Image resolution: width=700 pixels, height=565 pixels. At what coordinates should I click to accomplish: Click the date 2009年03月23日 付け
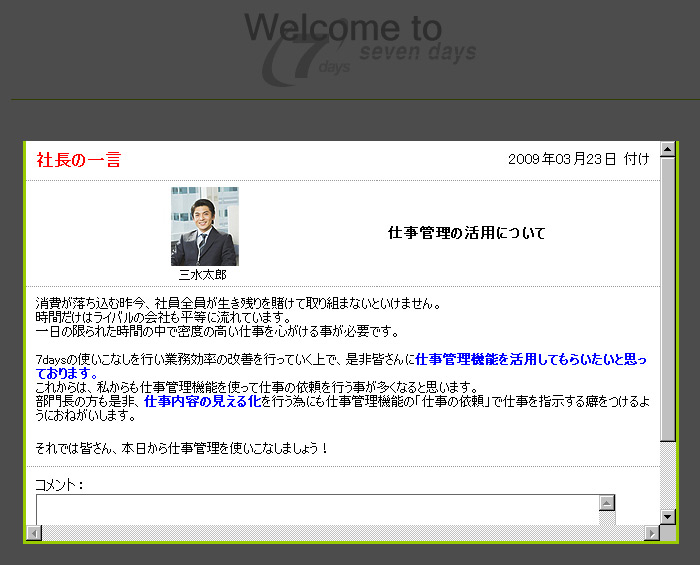[578, 159]
